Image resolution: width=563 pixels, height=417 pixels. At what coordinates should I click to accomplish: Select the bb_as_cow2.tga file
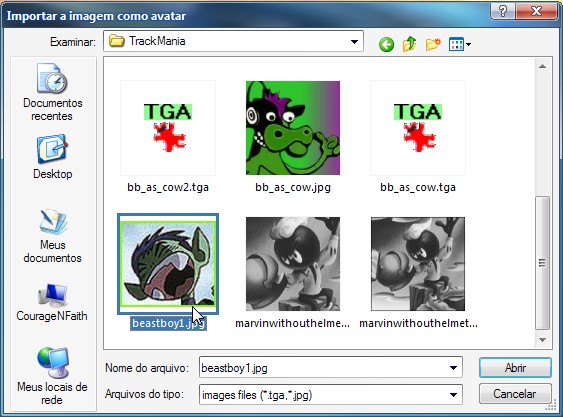tap(168, 136)
